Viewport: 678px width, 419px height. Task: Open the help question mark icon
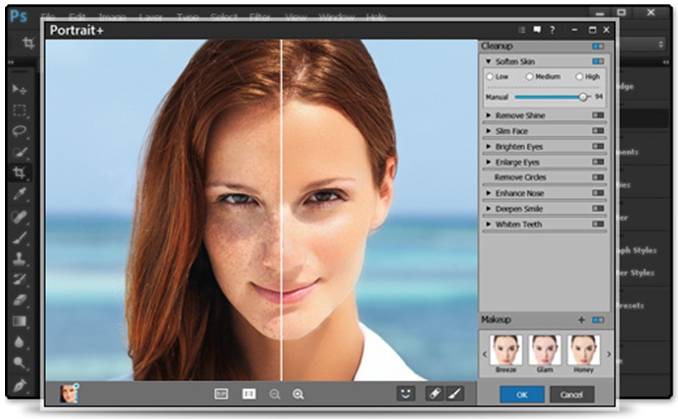point(552,30)
